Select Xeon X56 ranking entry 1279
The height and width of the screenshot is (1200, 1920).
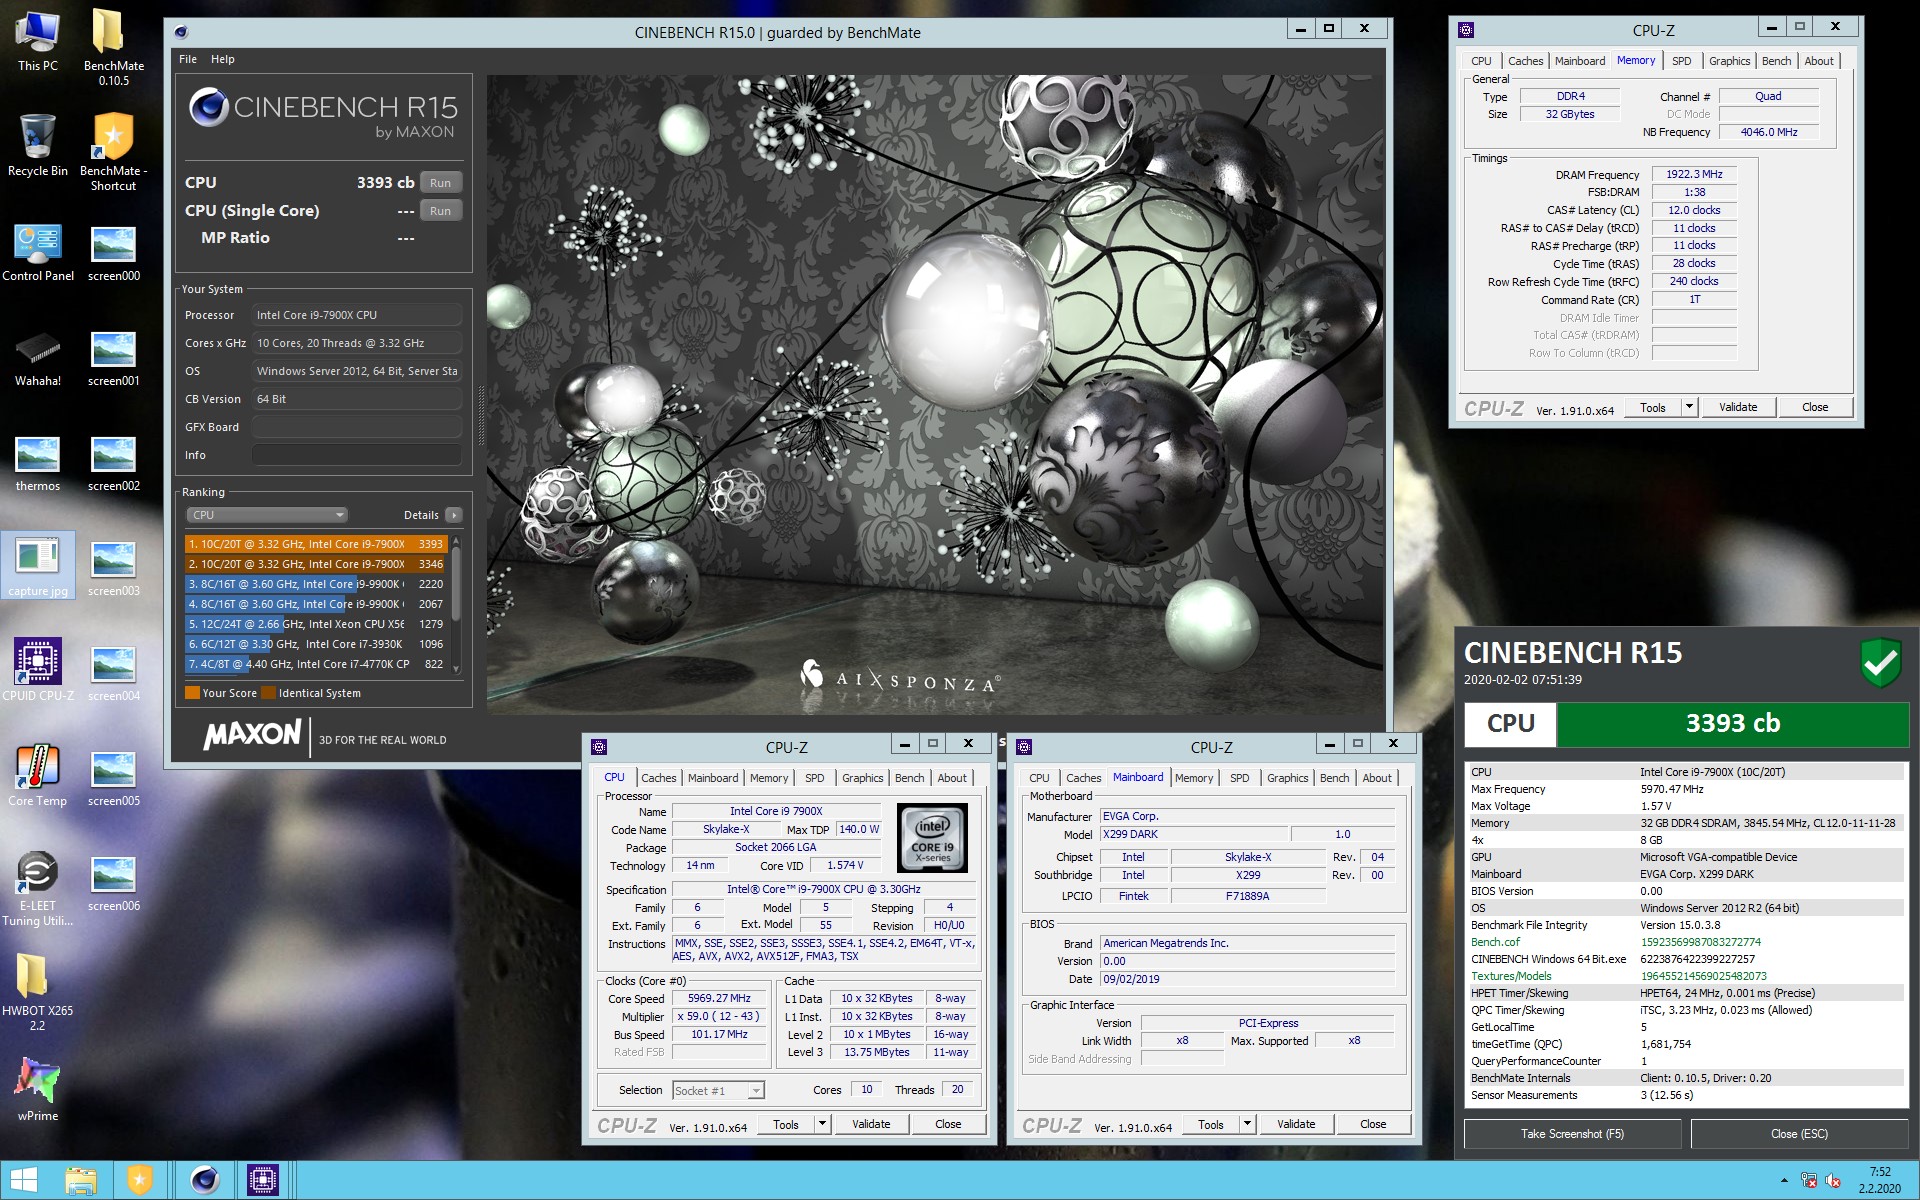click(x=316, y=624)
